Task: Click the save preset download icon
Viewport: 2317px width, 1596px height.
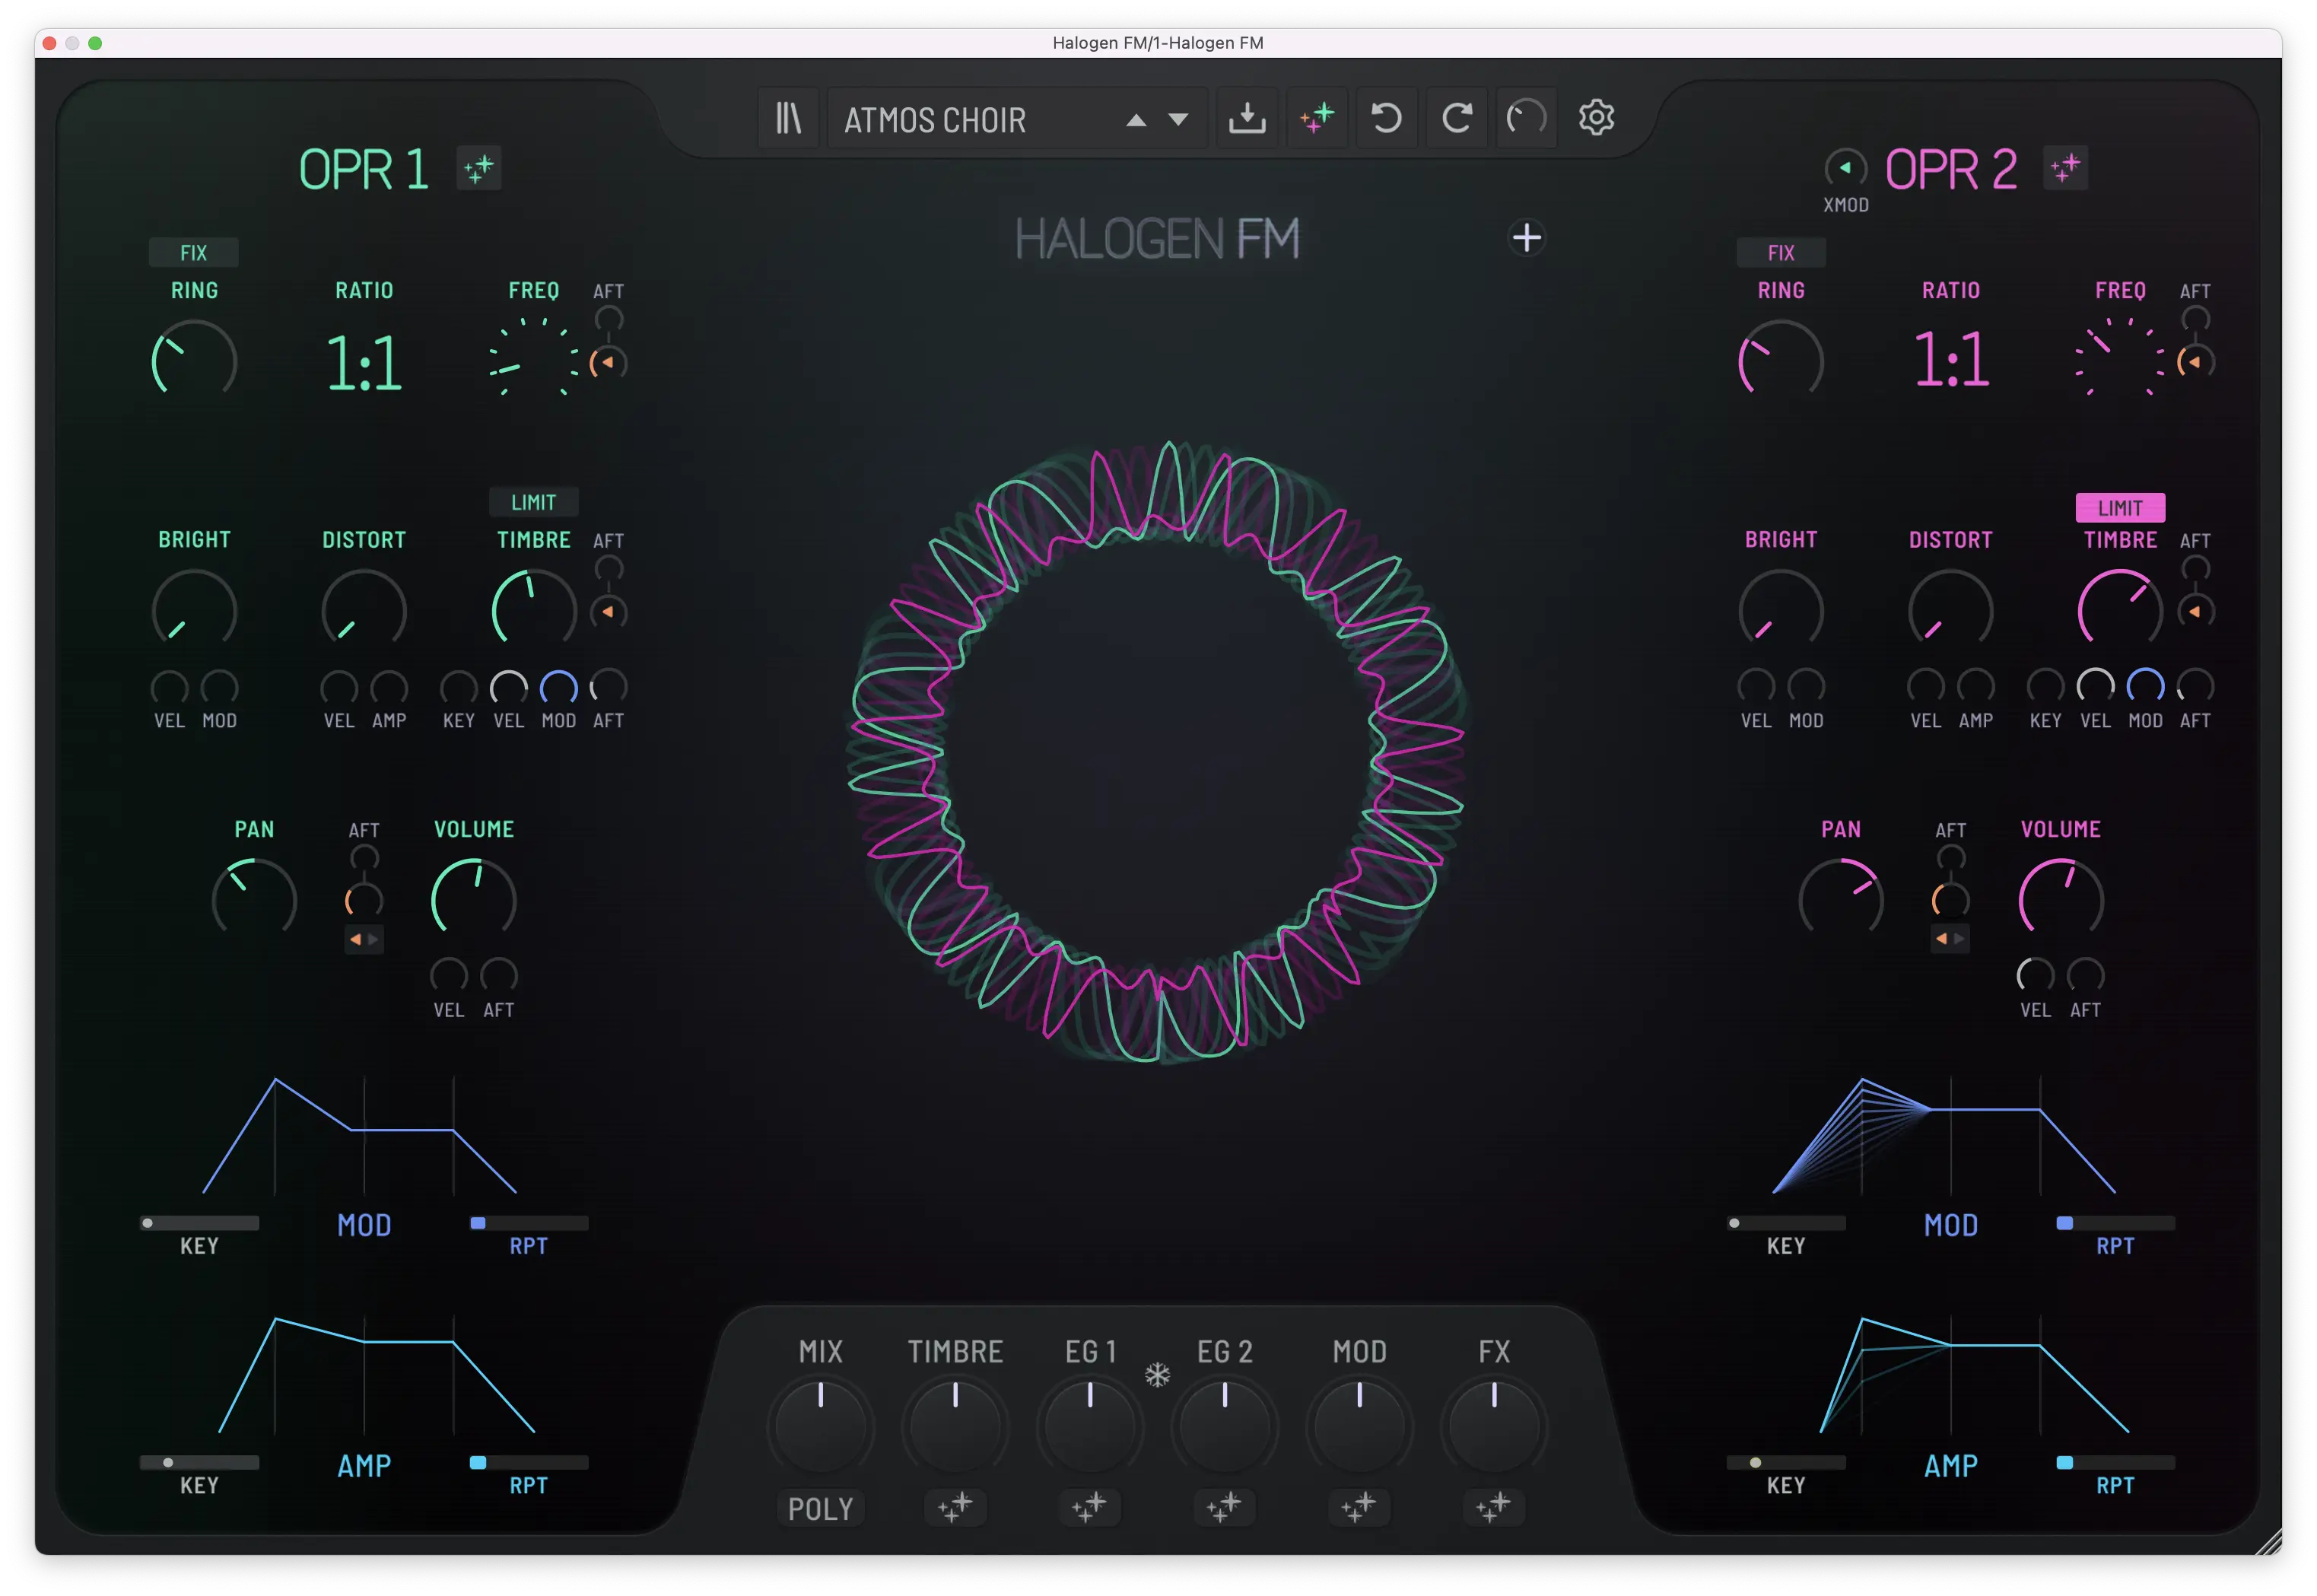Action: (1247, 118)
